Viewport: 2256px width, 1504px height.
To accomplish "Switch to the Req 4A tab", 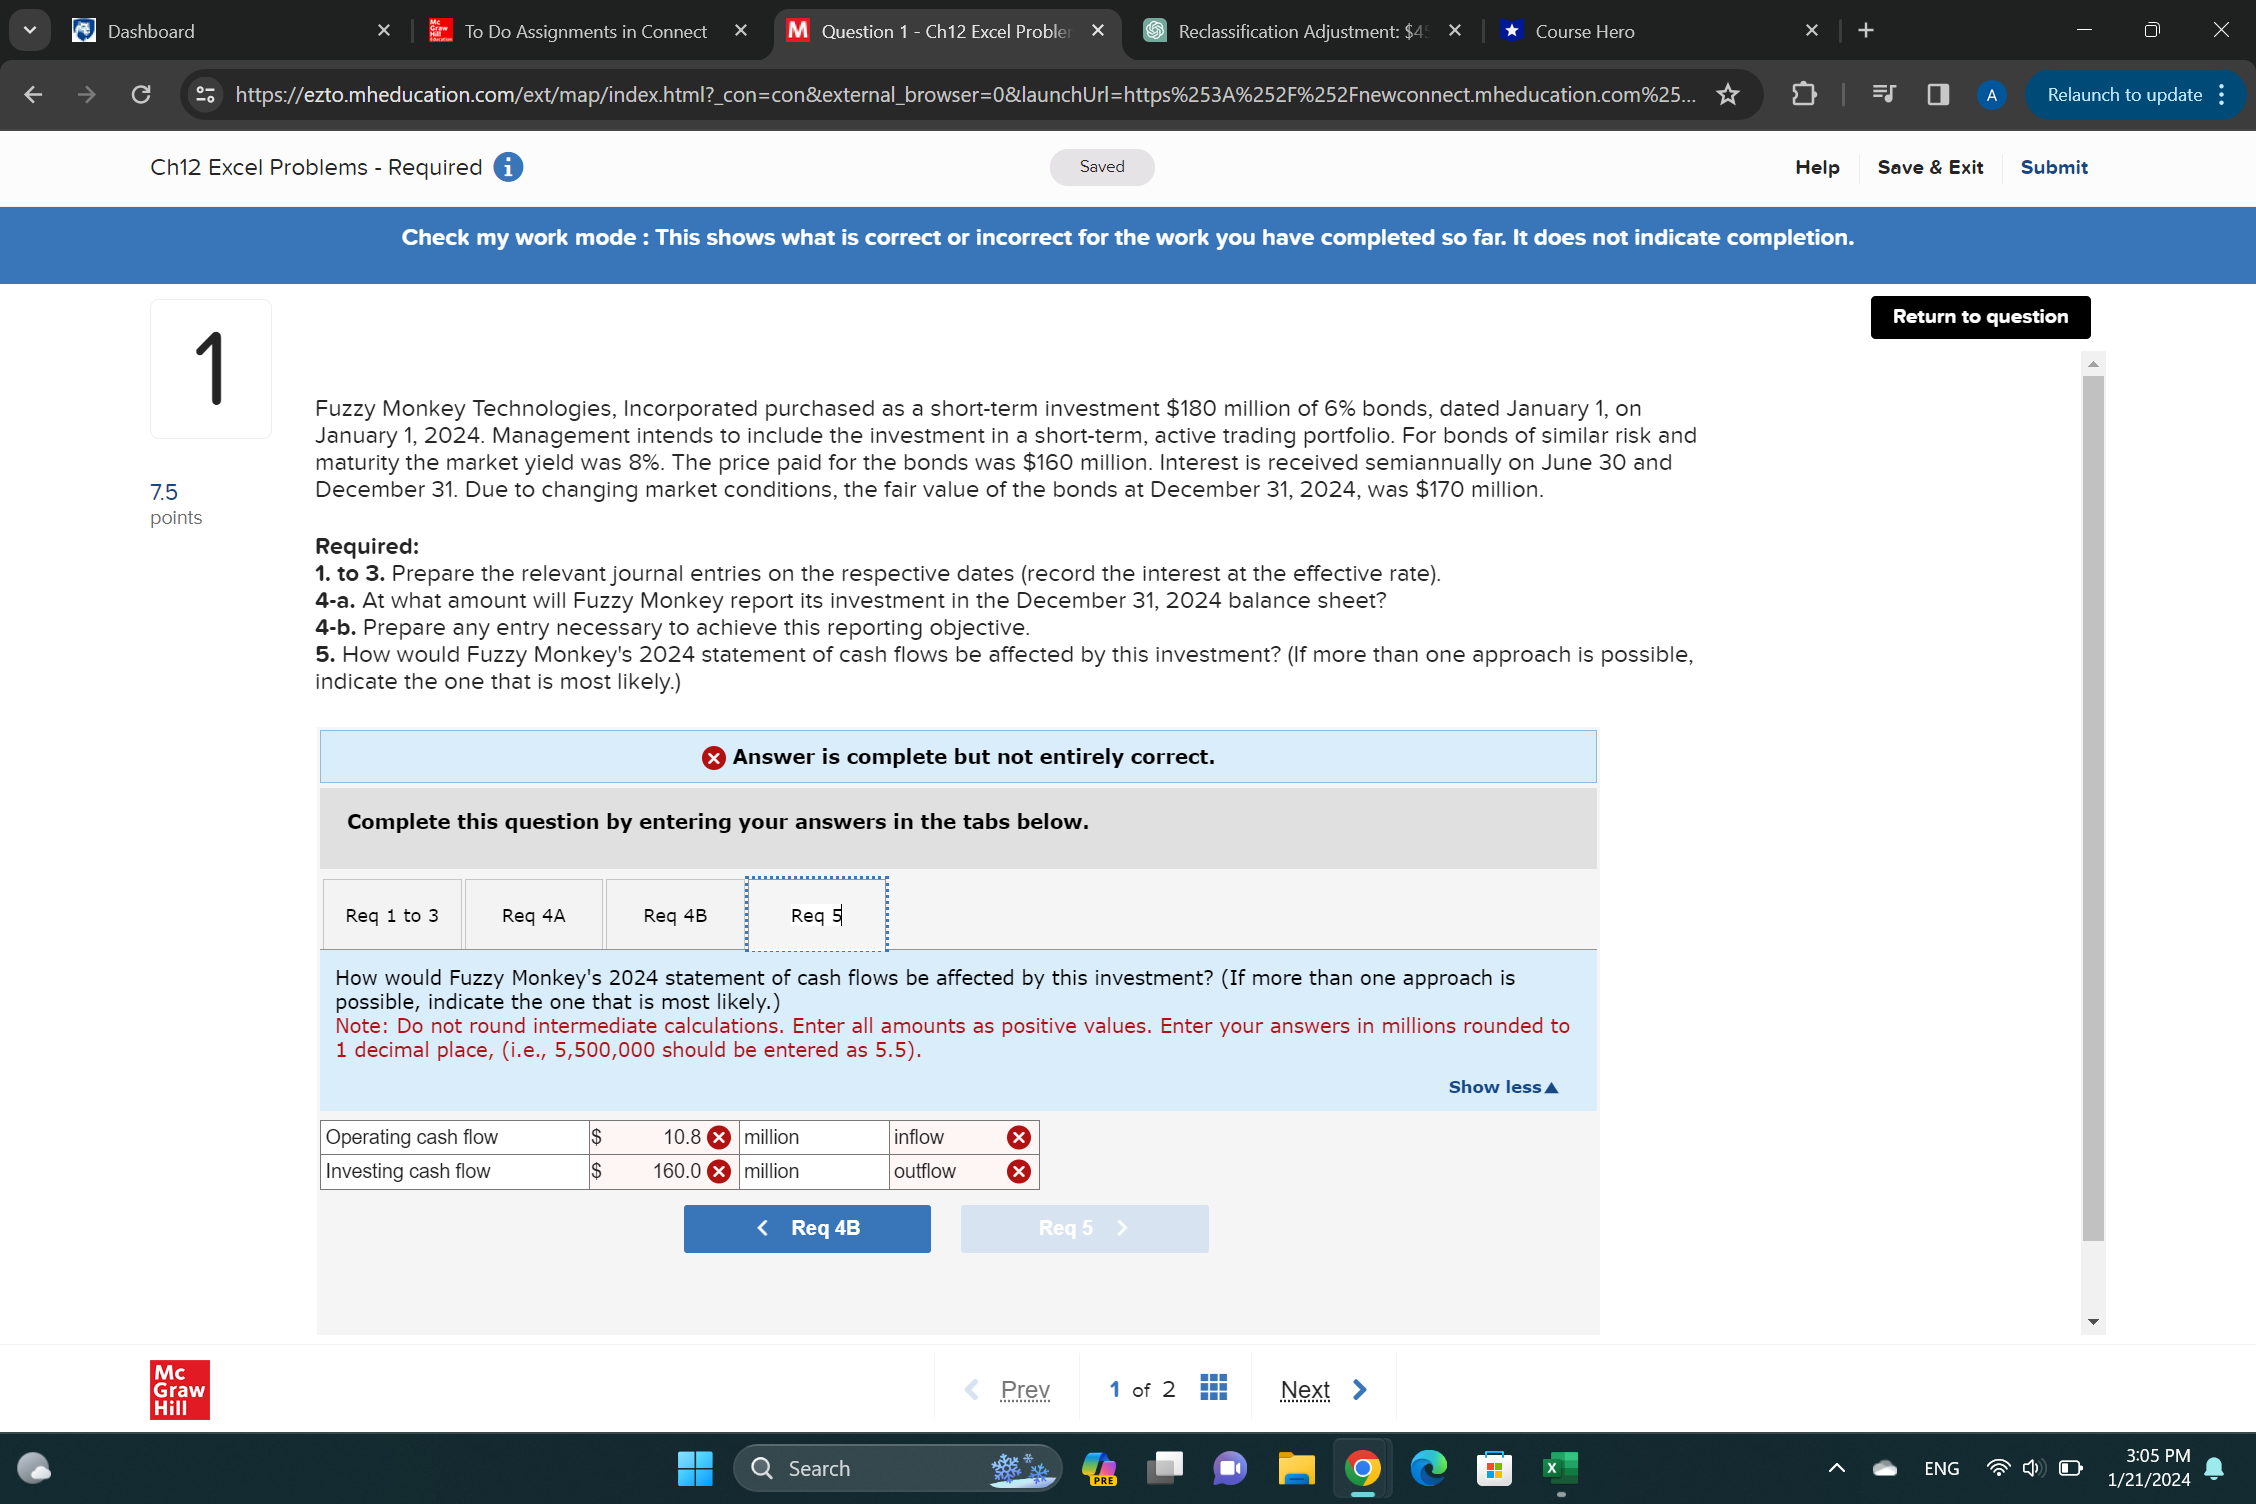I will (x=533, y=914).
